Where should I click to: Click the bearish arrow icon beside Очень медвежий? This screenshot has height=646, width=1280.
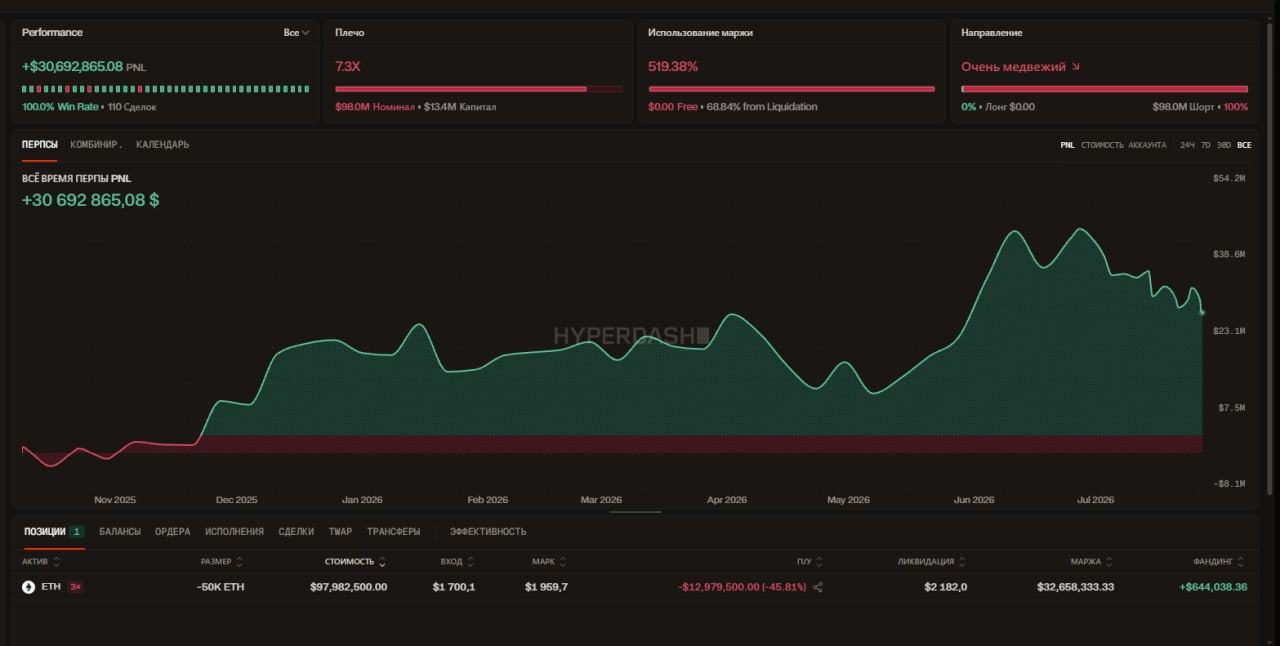1076,67
